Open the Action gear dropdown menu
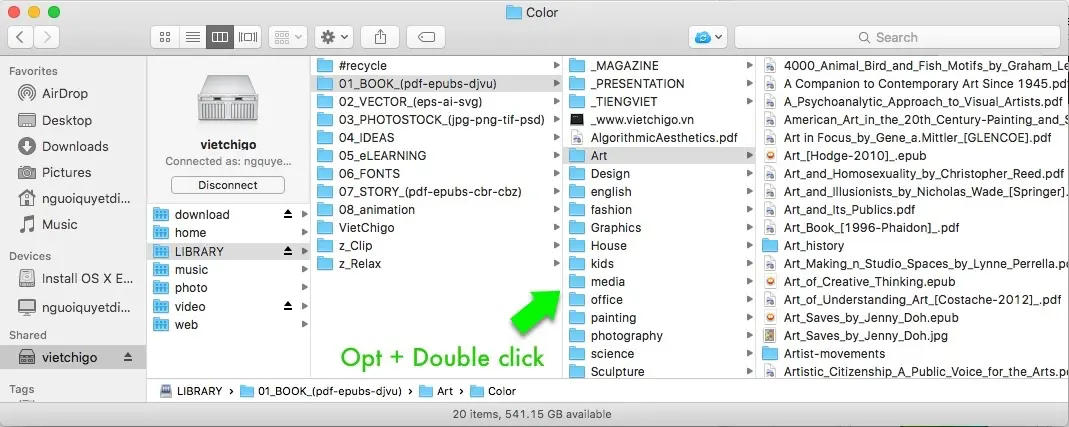Viewport: 1069px width, 427px height. click(x=334, y=37)
